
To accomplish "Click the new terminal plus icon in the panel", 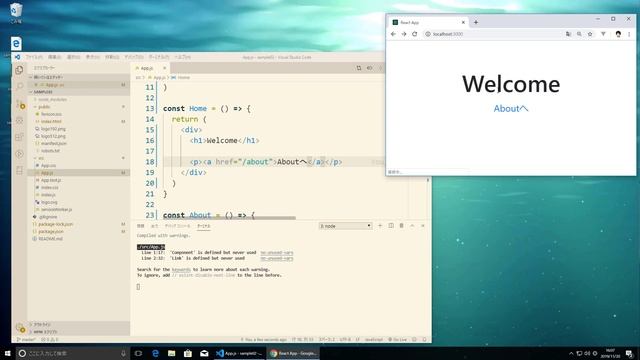I will click(380, 226).
